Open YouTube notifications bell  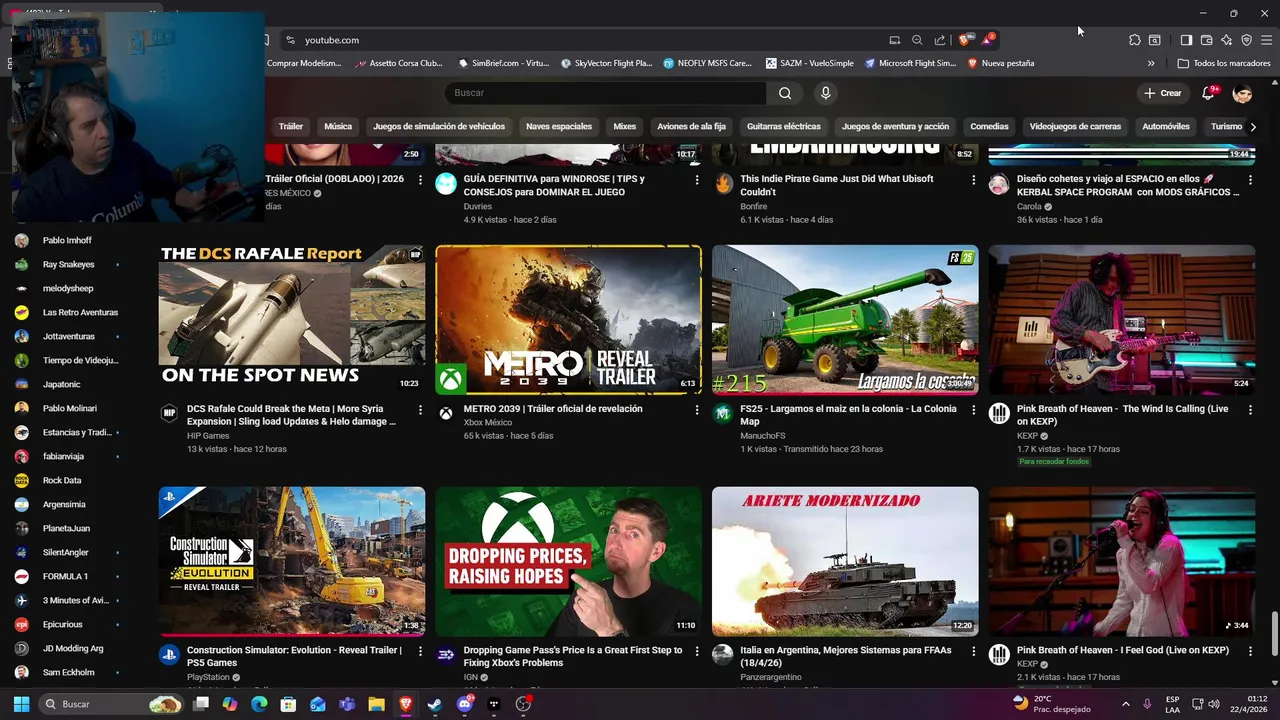click(x=1208, y=93)
